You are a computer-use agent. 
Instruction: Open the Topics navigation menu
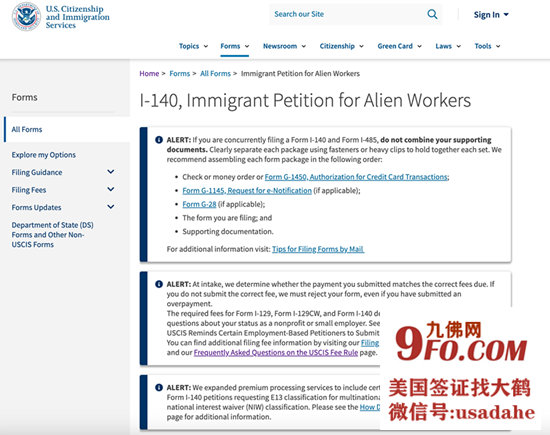coord(193,46)
